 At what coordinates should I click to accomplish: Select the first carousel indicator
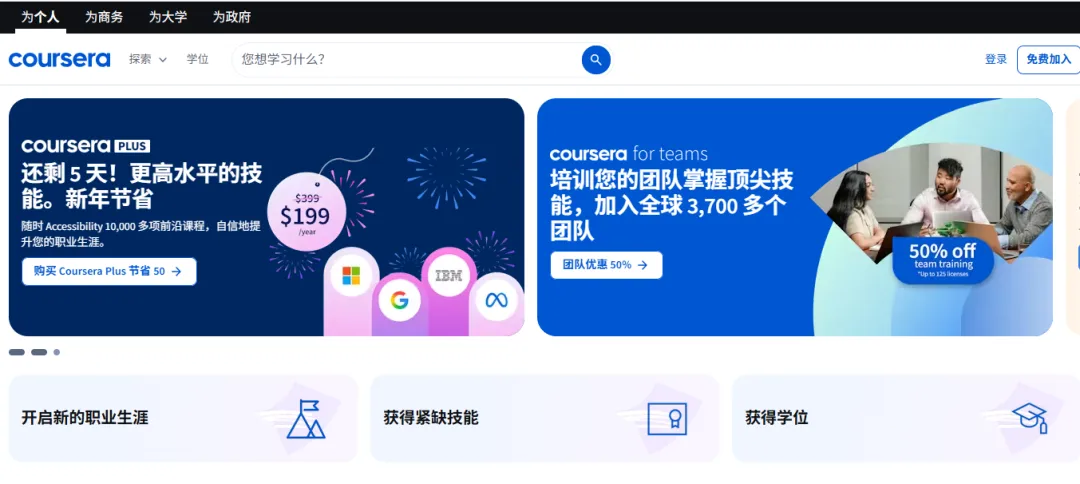tap(17, 352)
